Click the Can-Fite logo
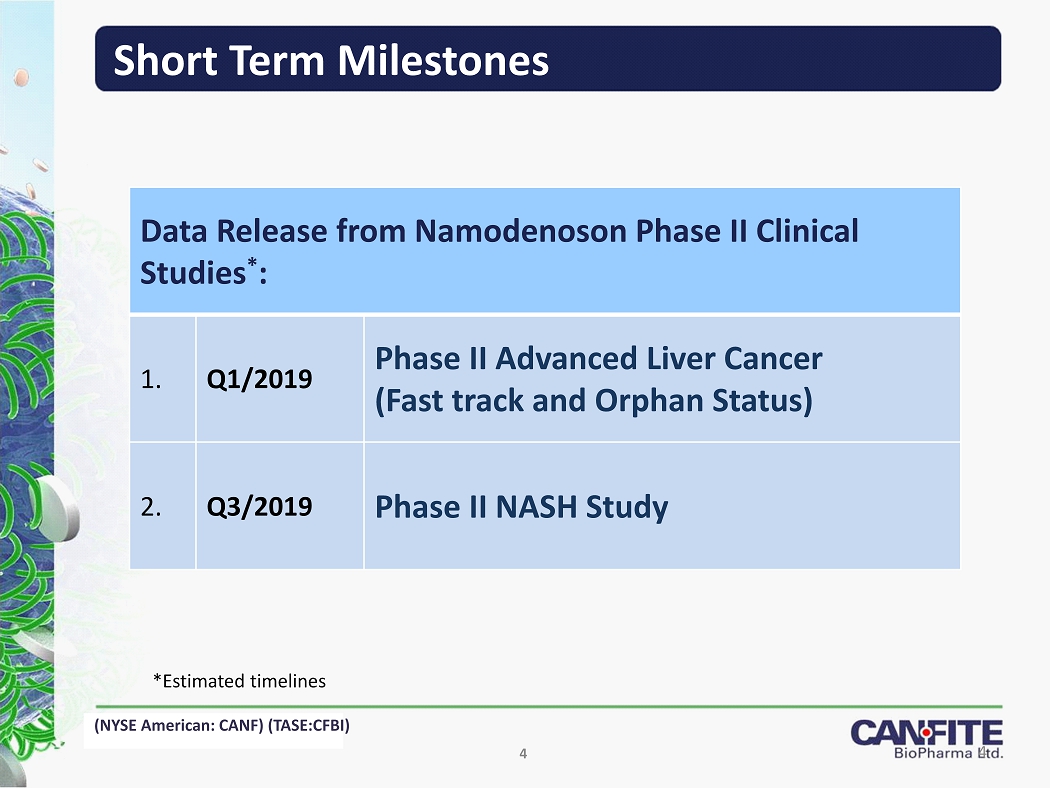Viewport: 1050px width, 788px height. [x=926, y=732]
